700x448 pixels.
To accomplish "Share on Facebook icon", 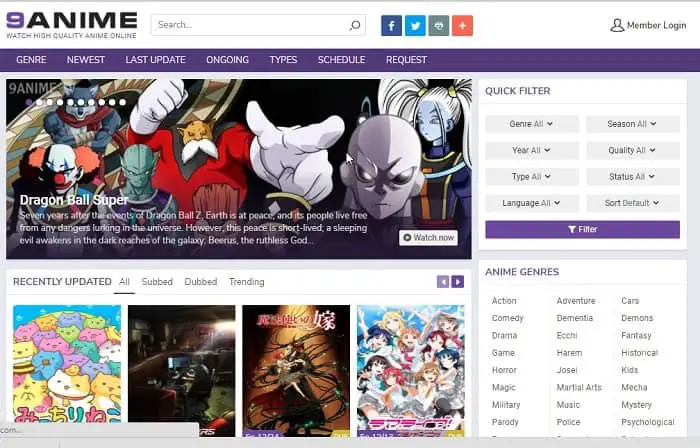I will (392, 25).
